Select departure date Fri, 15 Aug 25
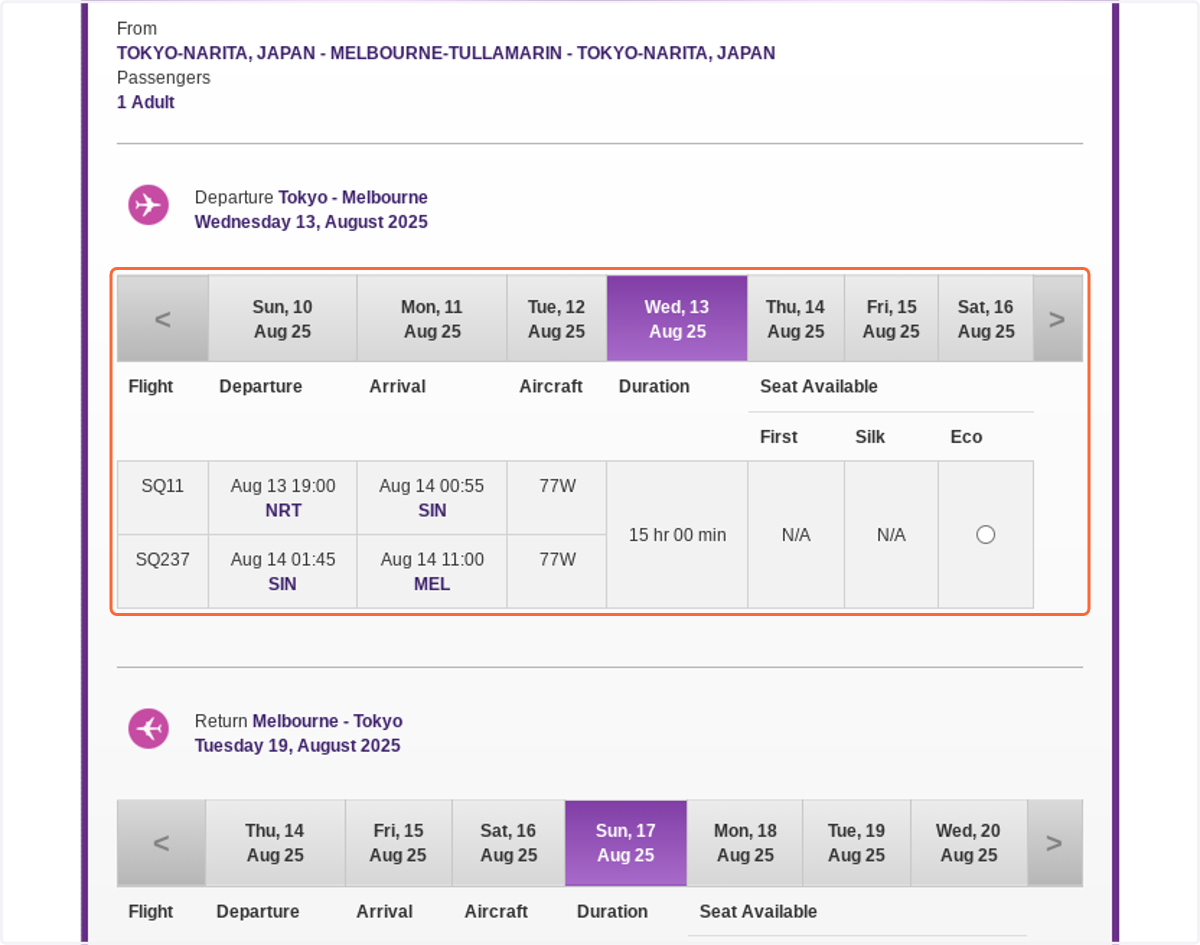The width and height of the screenshot is (1200, 945). click(891, 319)
